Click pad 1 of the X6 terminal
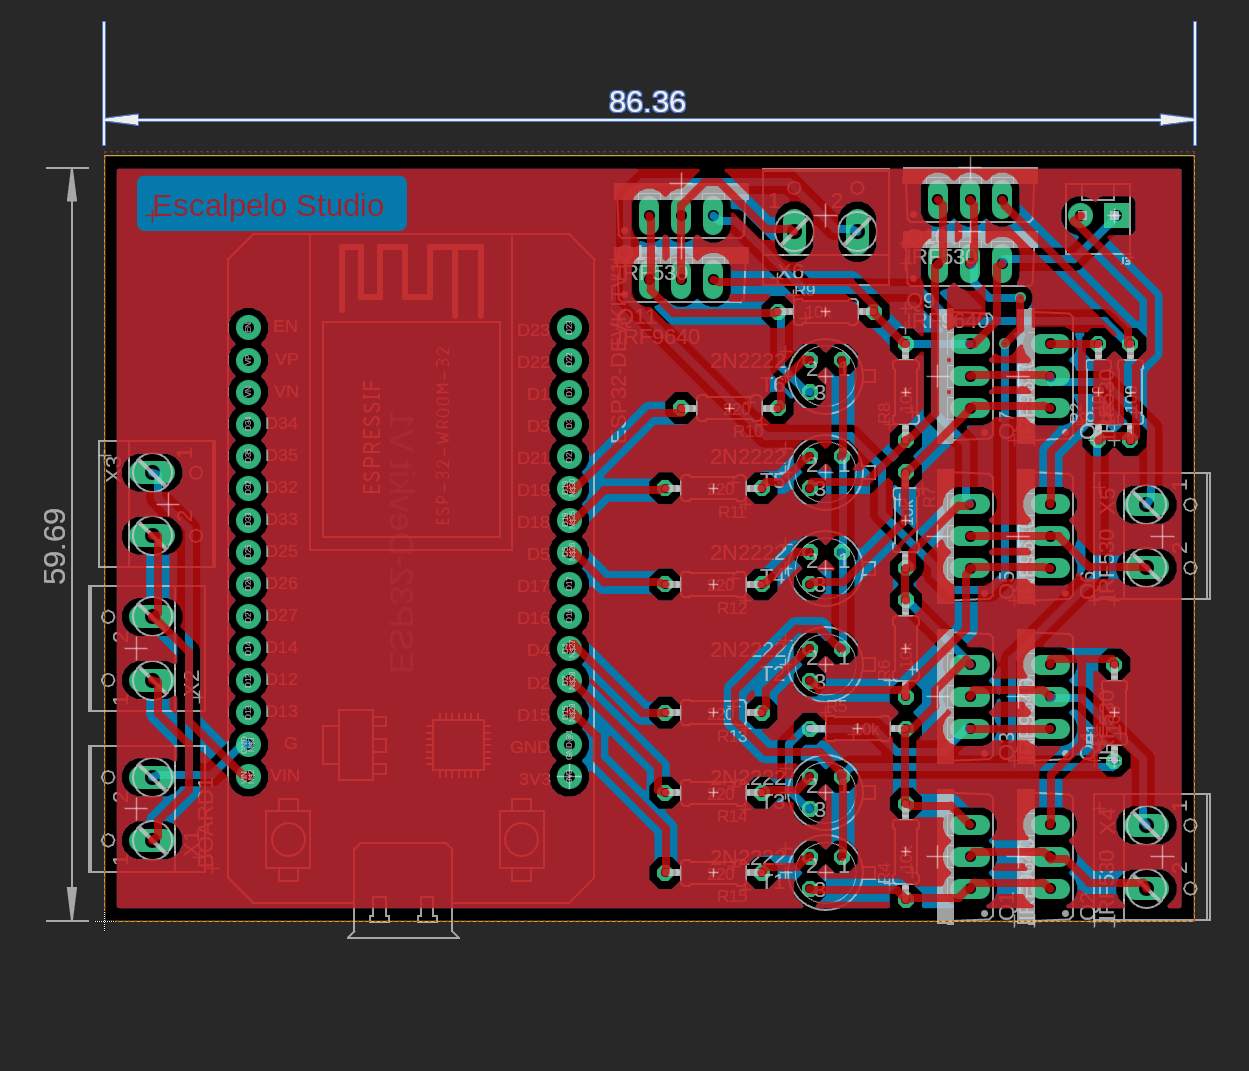This screenshot has height=1071, width=1249. click(794, 232)
